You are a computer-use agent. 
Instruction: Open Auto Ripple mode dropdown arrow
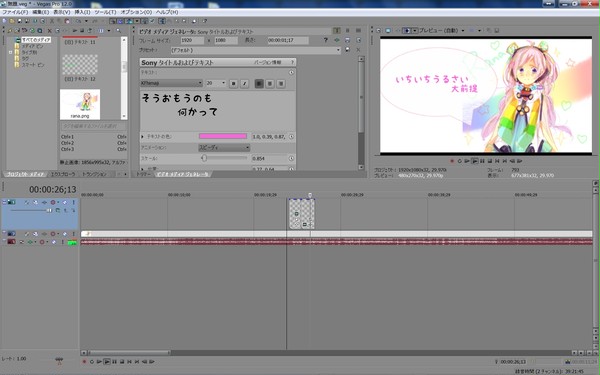(x=137, y=21)
